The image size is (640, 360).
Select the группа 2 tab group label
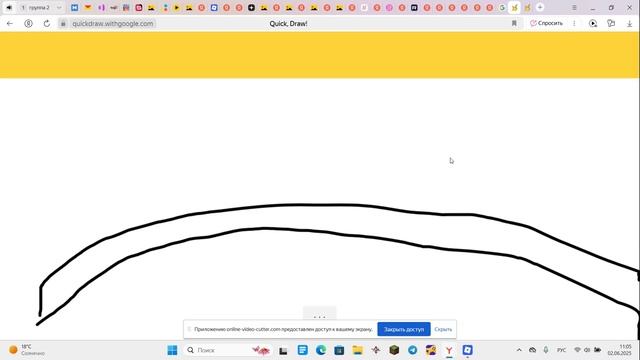39,7
